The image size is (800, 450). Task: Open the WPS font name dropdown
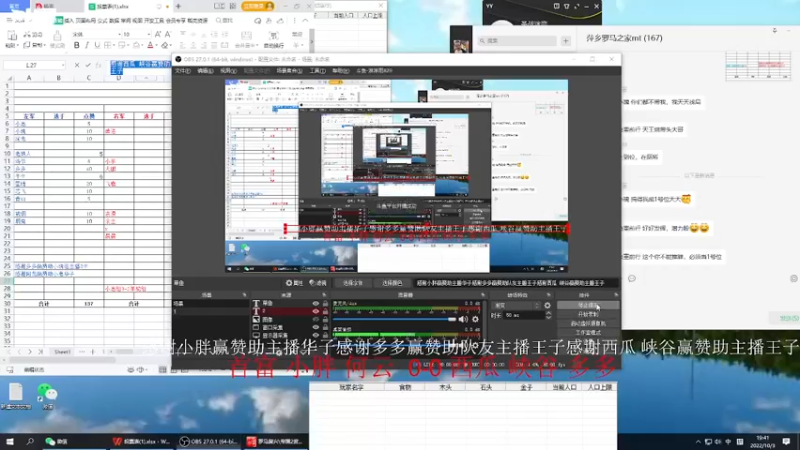[x=119, y=34]
